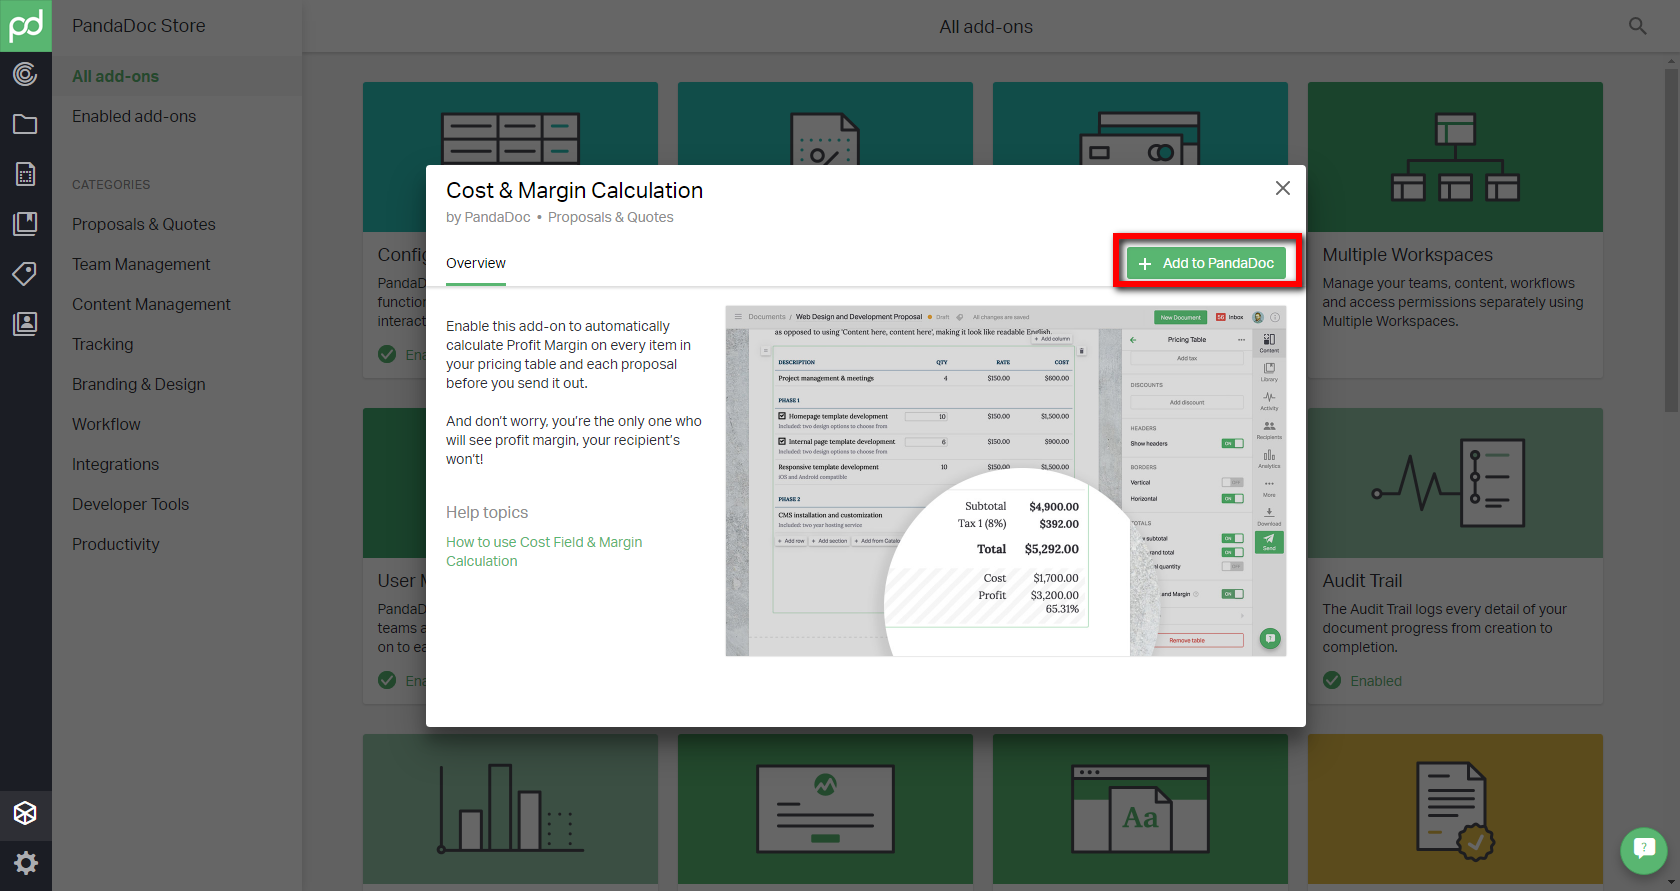Screen dimensions: 1680x891
Task: Filter by Content Management category
Action: pyautogui.click(x=151, y=304)
